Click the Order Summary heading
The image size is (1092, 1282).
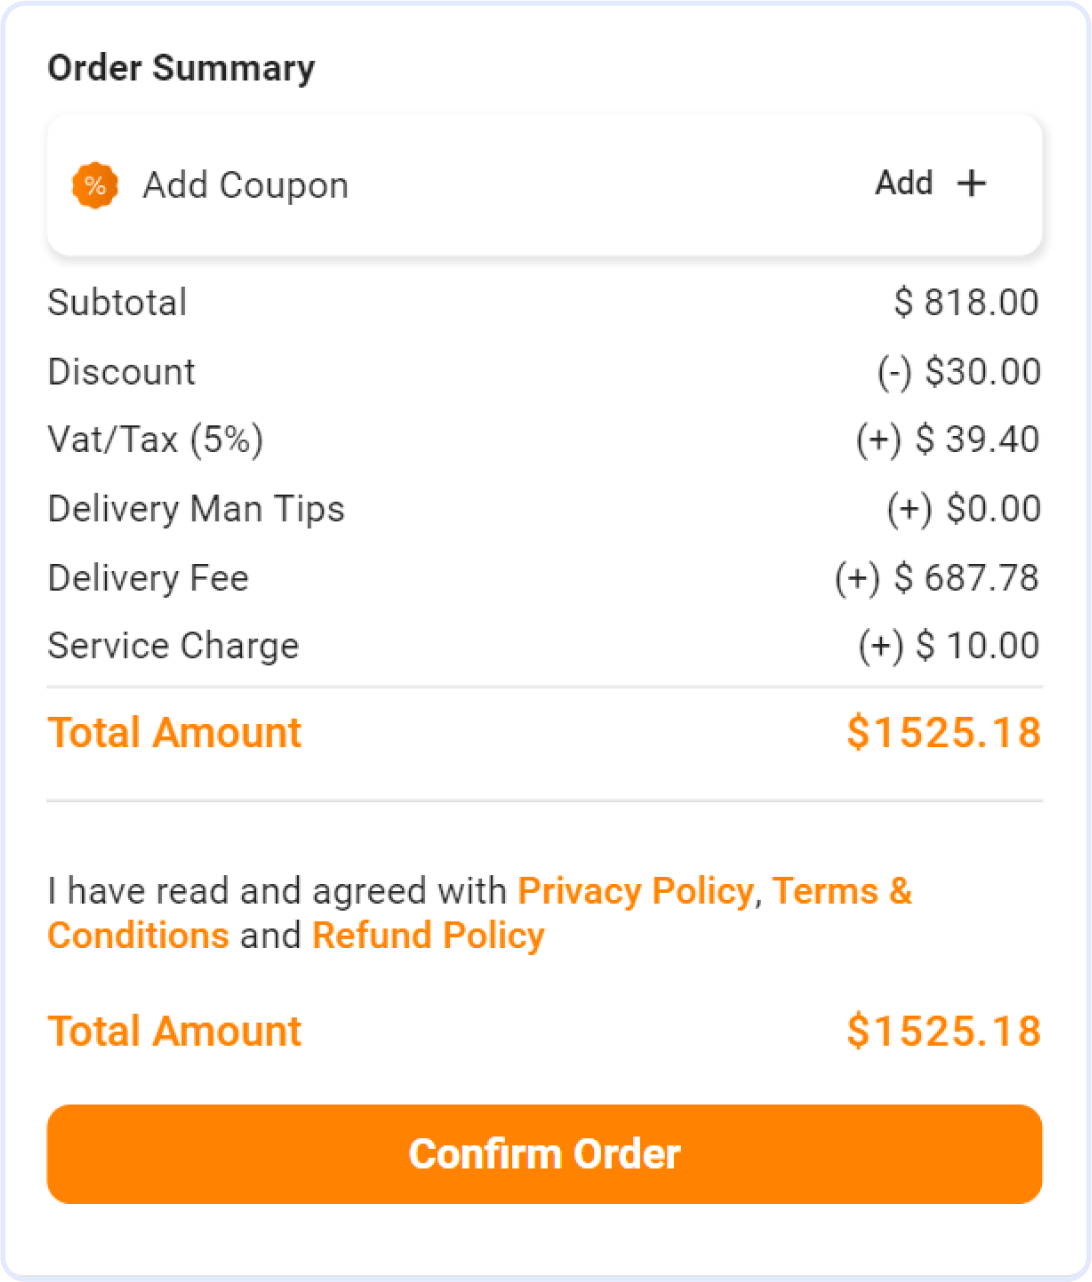181,68
